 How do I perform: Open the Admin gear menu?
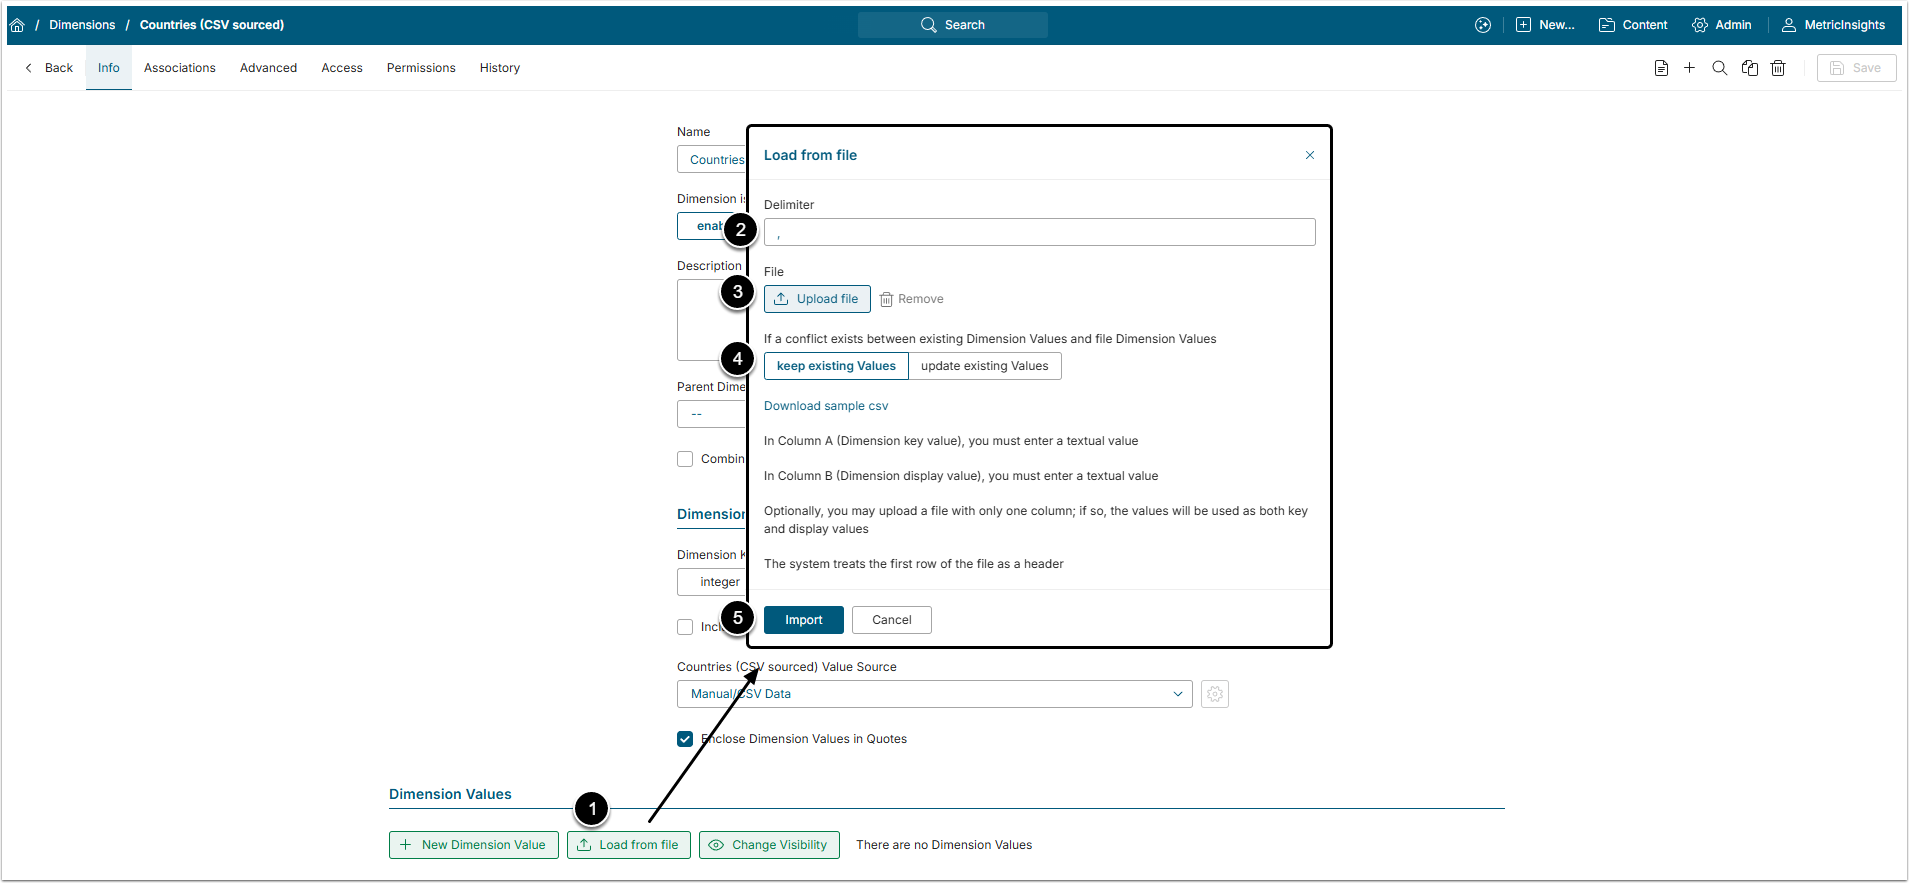pyautogui.click(x=1721, y=25)
